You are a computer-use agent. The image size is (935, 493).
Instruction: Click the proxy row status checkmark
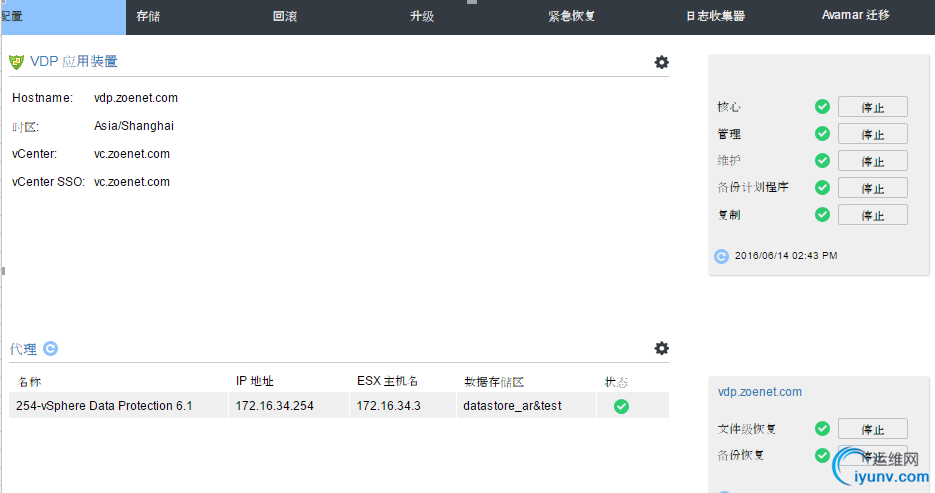click(621, 407)
